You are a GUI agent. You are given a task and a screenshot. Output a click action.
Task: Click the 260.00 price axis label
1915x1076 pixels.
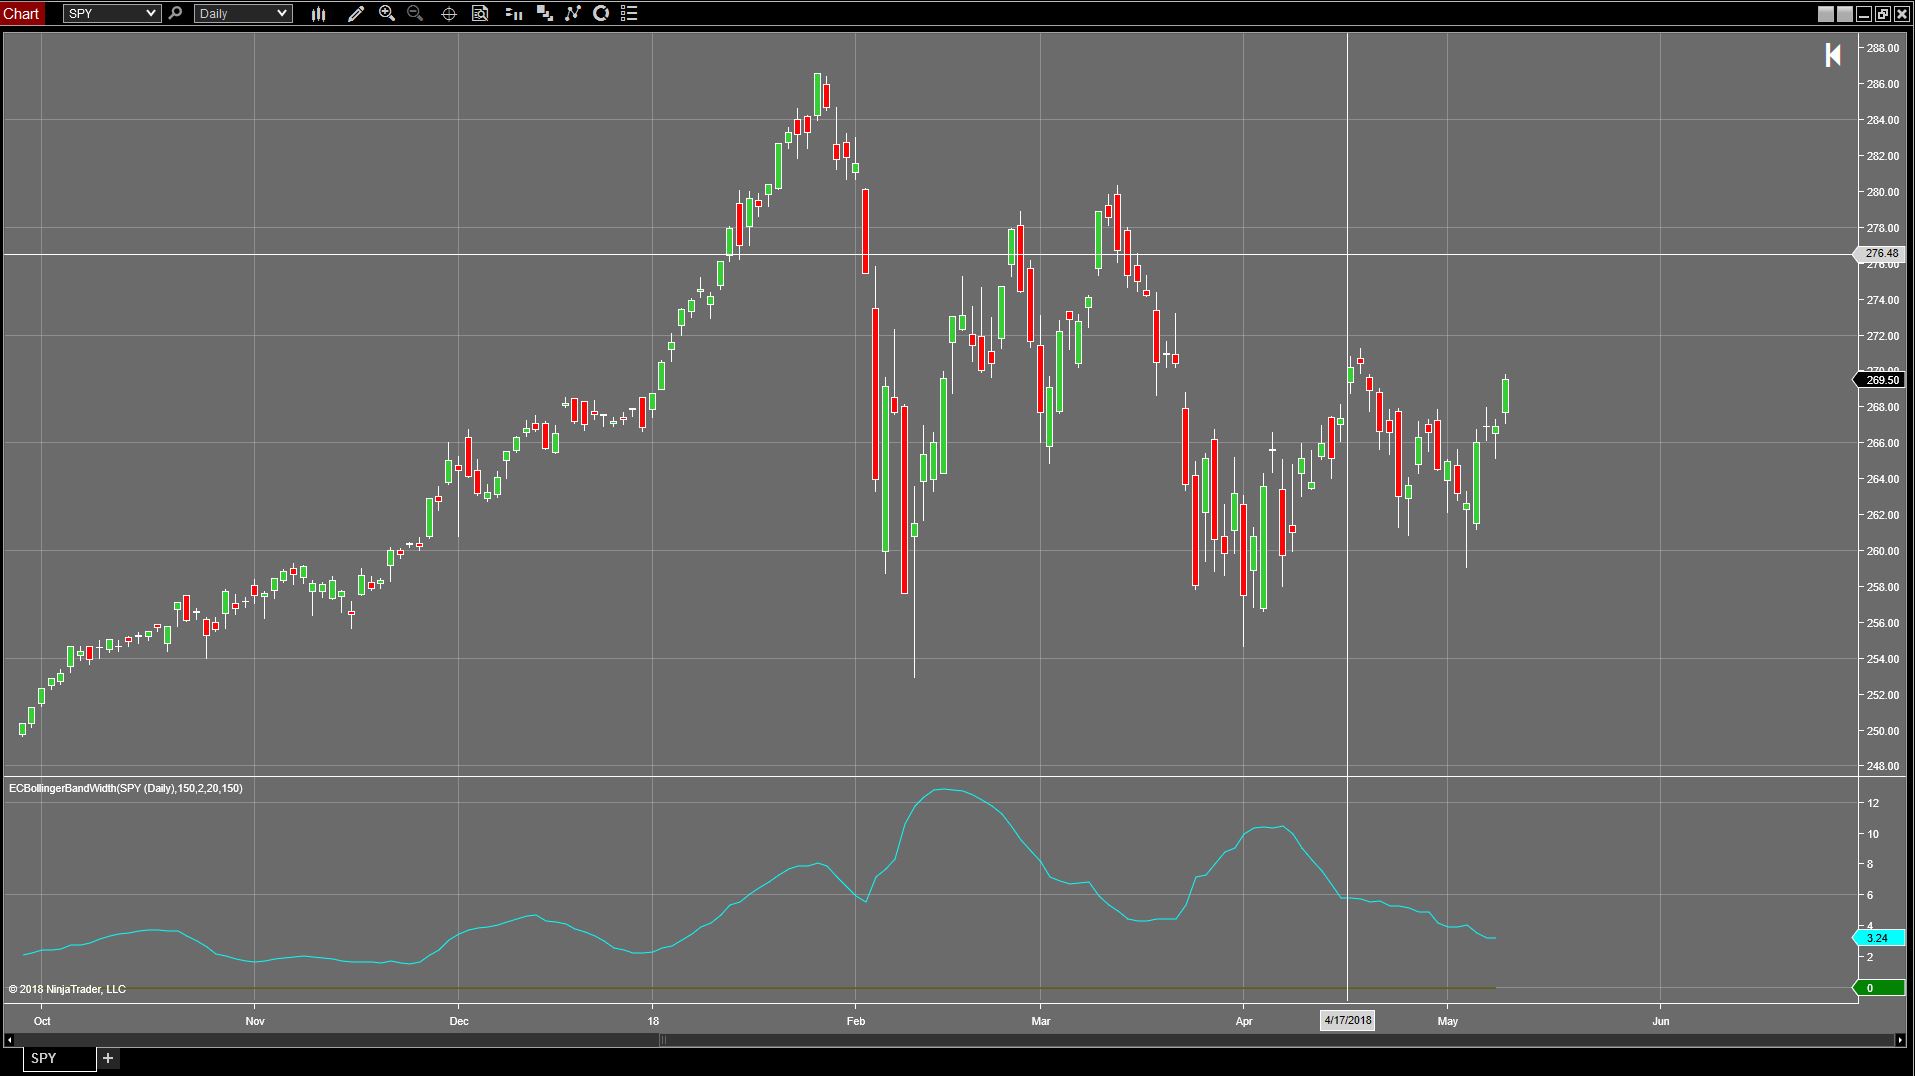coord(1882,551)
